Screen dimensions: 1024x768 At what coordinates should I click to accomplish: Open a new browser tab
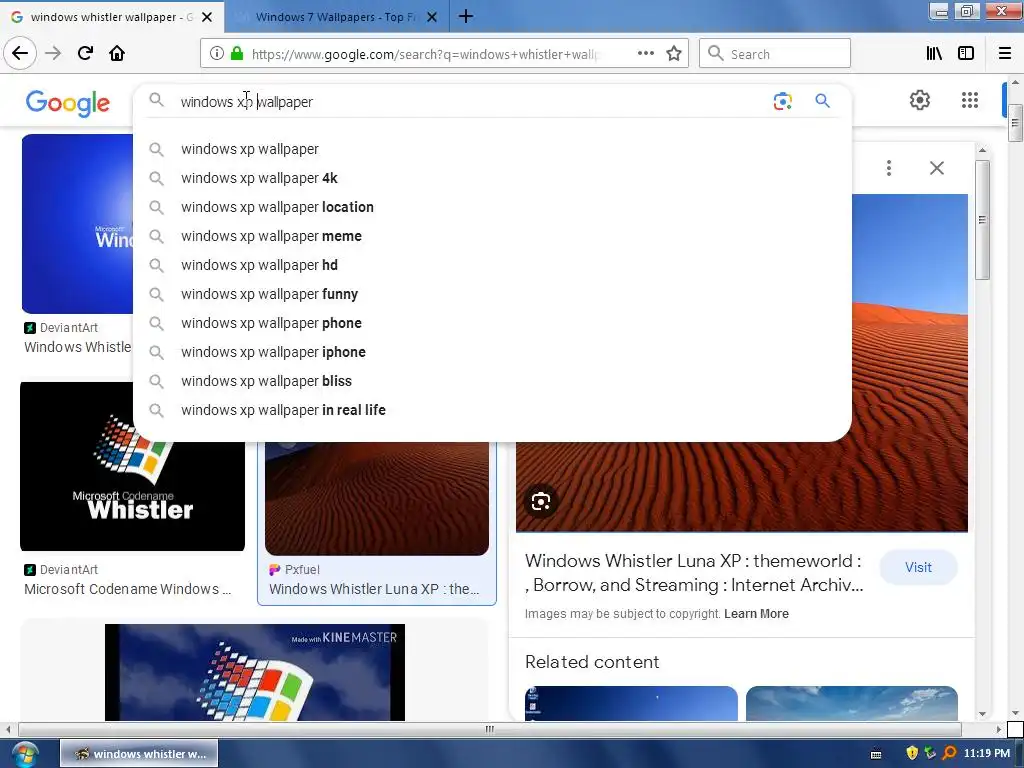pos(466,16)
